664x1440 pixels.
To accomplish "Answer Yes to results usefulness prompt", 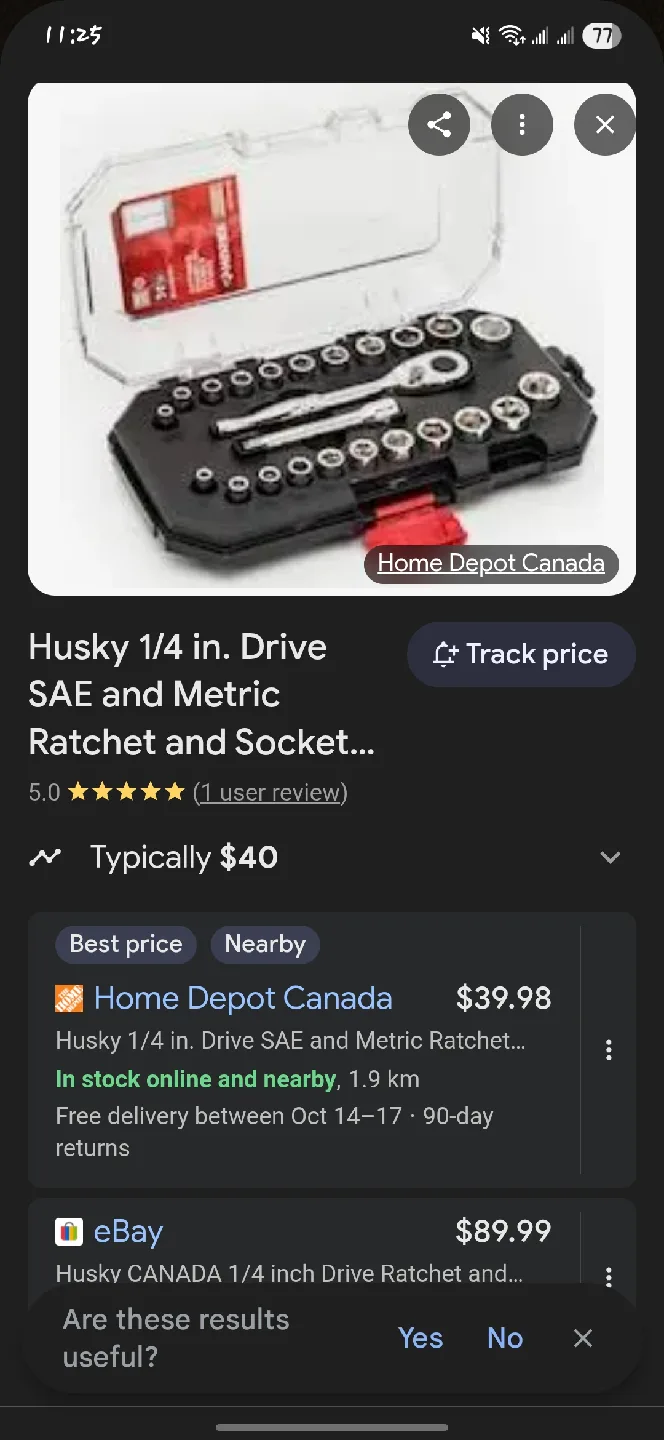I will pos(420,1338).
